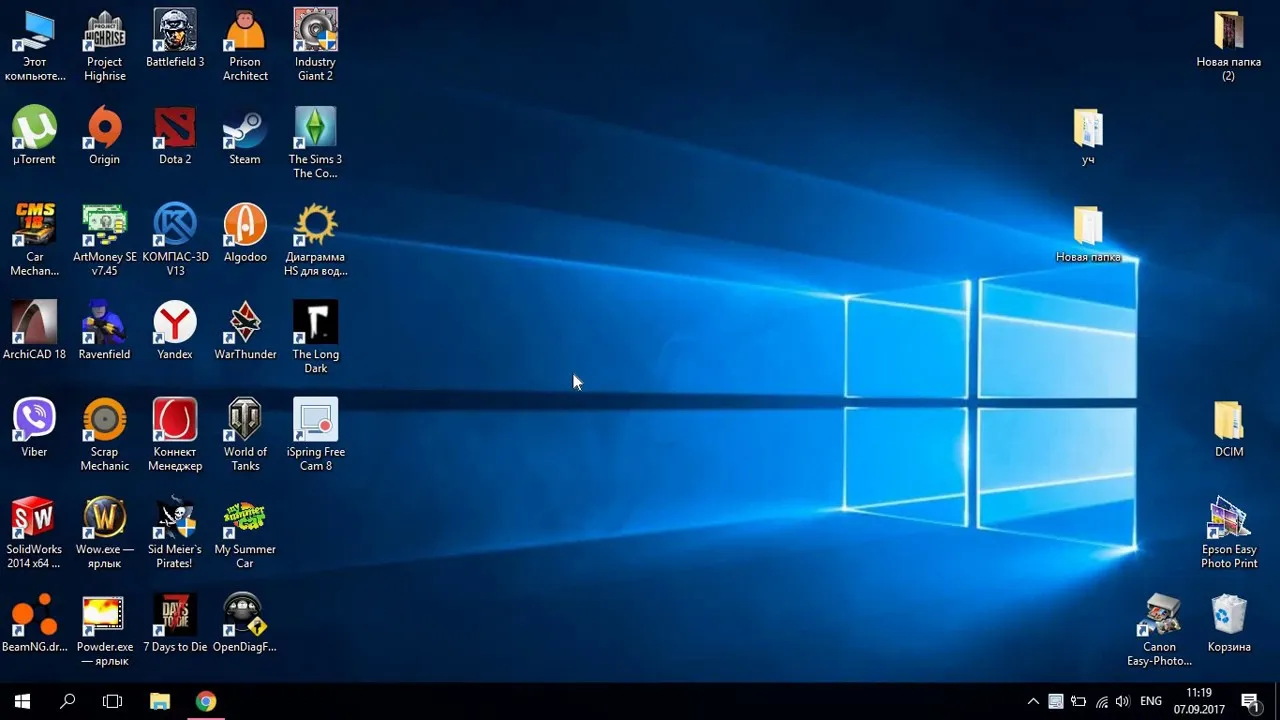Click The Long Dark icon
The image size is (1280, 720).
pyautogui.click(x=315, y=338)
